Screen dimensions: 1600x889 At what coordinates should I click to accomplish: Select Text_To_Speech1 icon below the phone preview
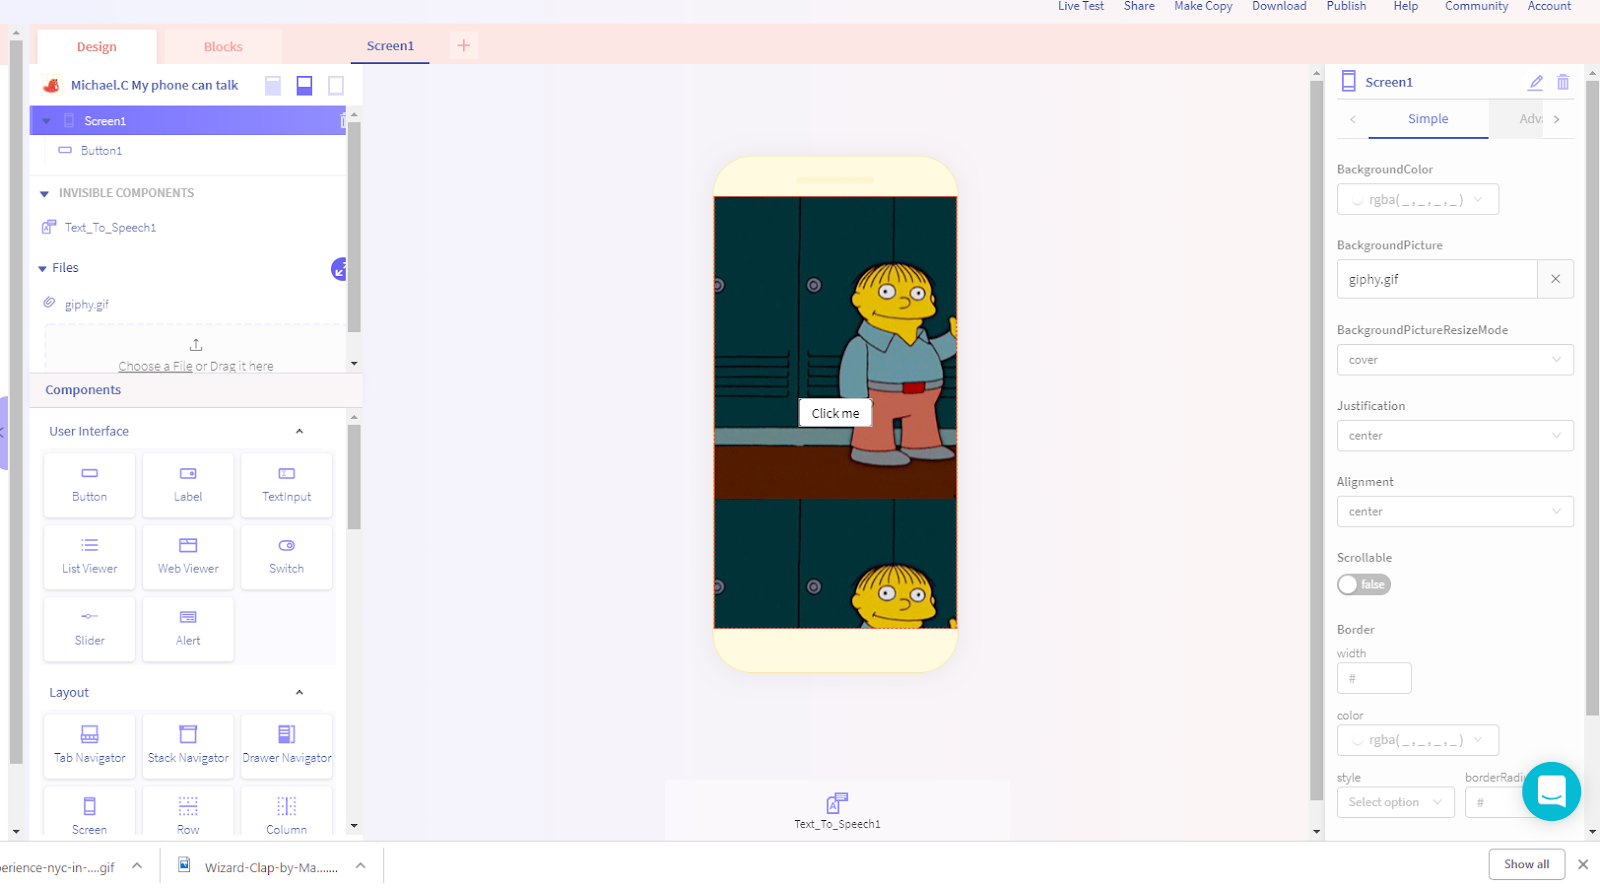coord(837,802)
